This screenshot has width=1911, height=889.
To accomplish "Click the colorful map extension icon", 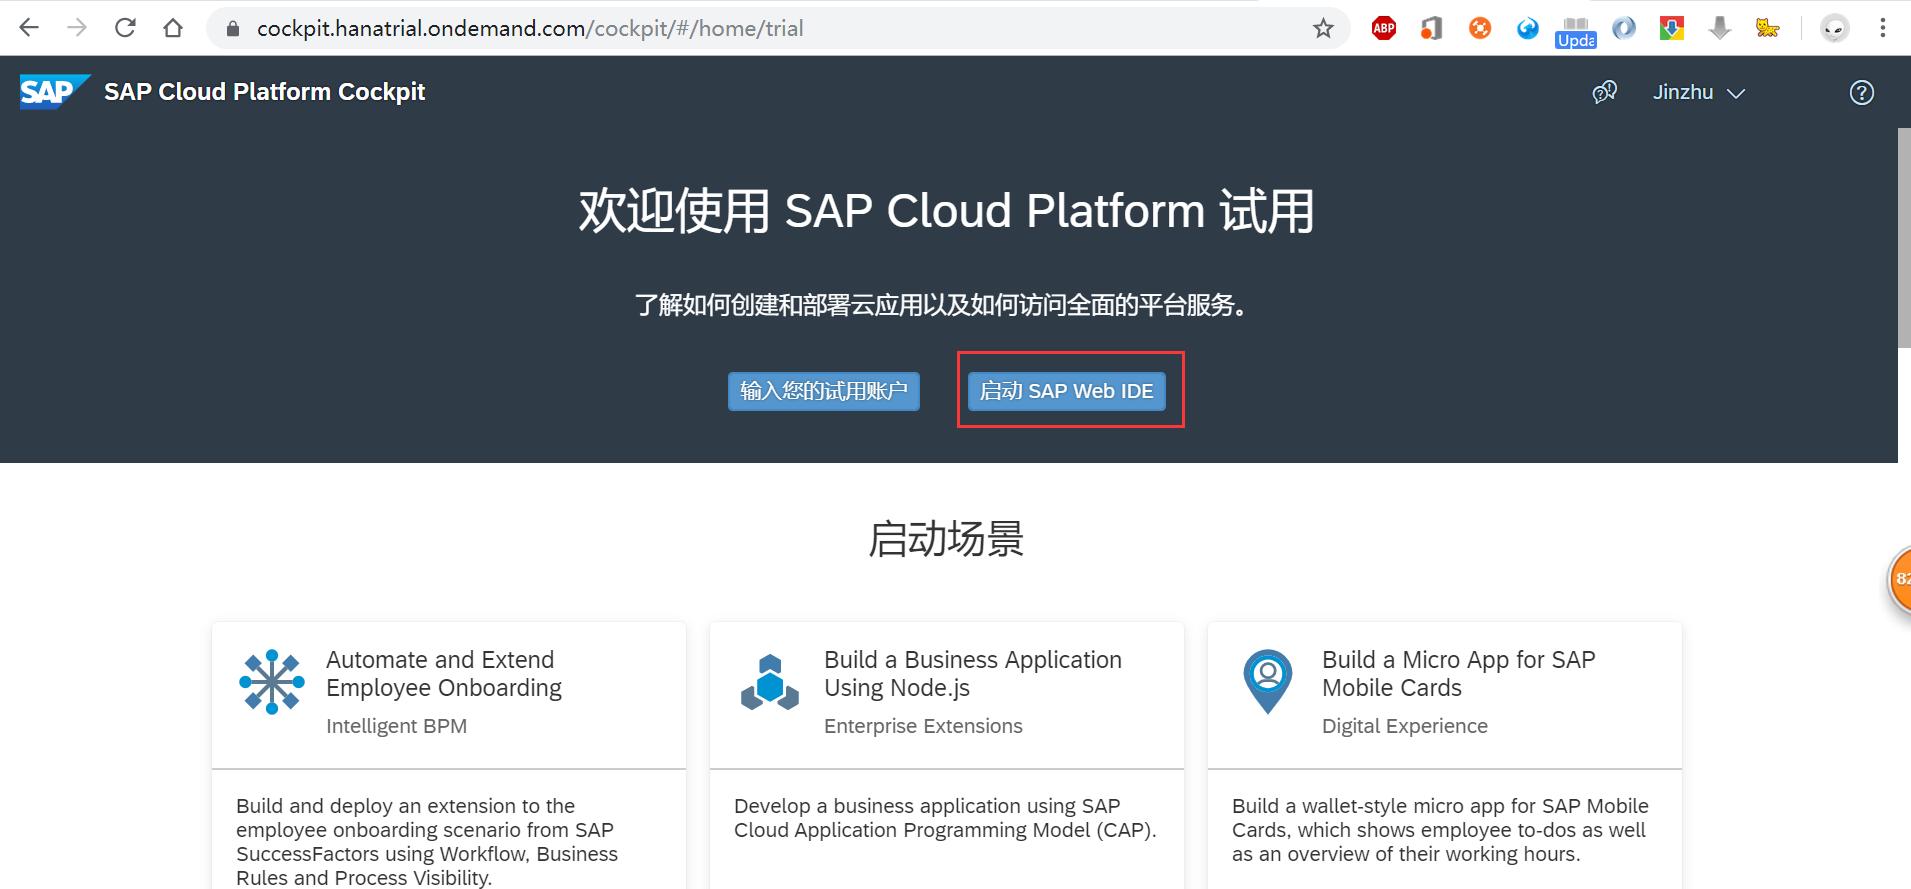I will pos(1672,28).
